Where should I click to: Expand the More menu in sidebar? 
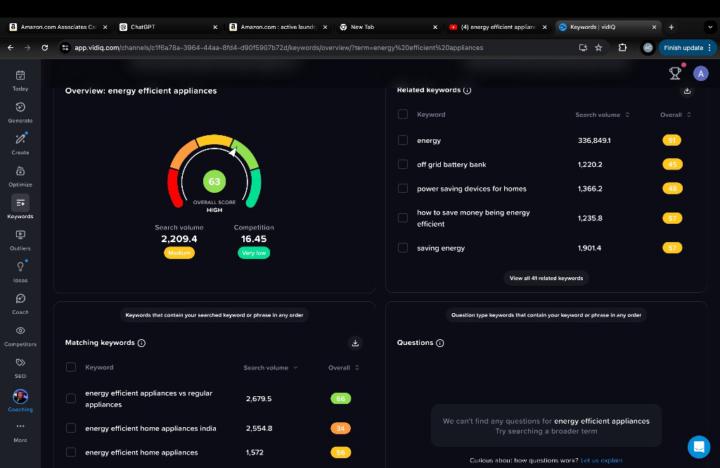point(20,430)
